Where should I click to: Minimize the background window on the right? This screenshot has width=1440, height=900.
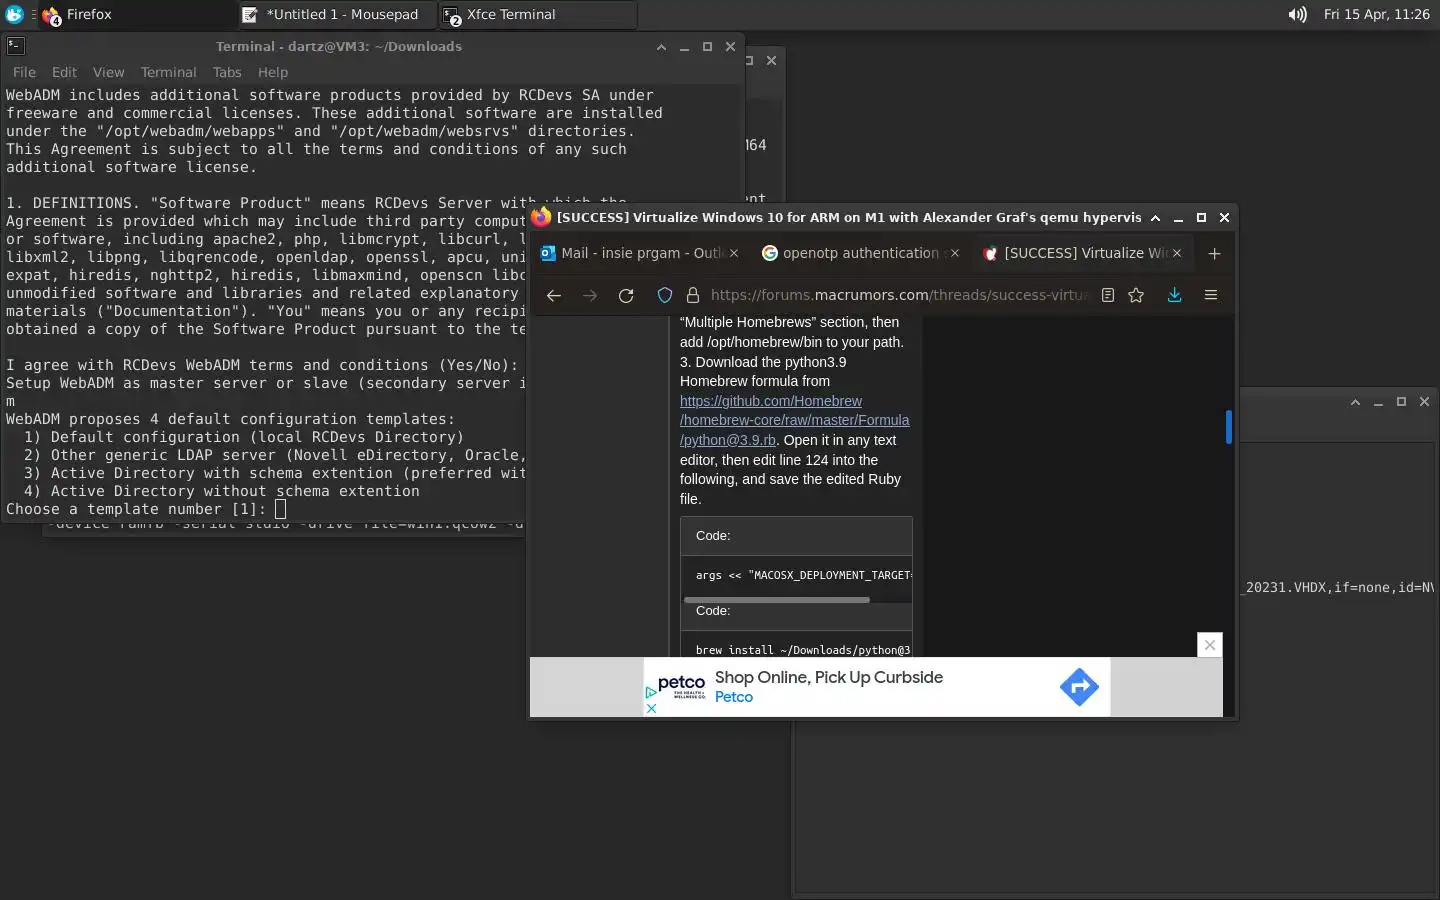tap(1378, 402)
